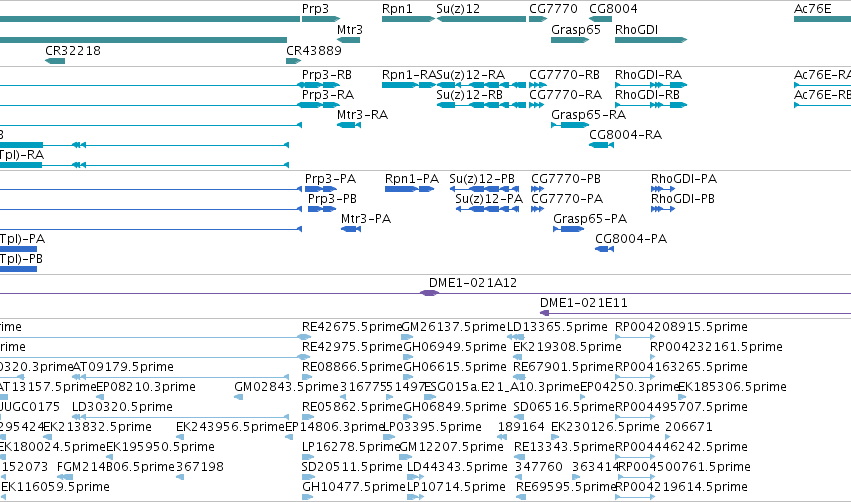The image size is (851, 502).
Task: Click the Su(z)12 gene label
Action: pos(458,9)
